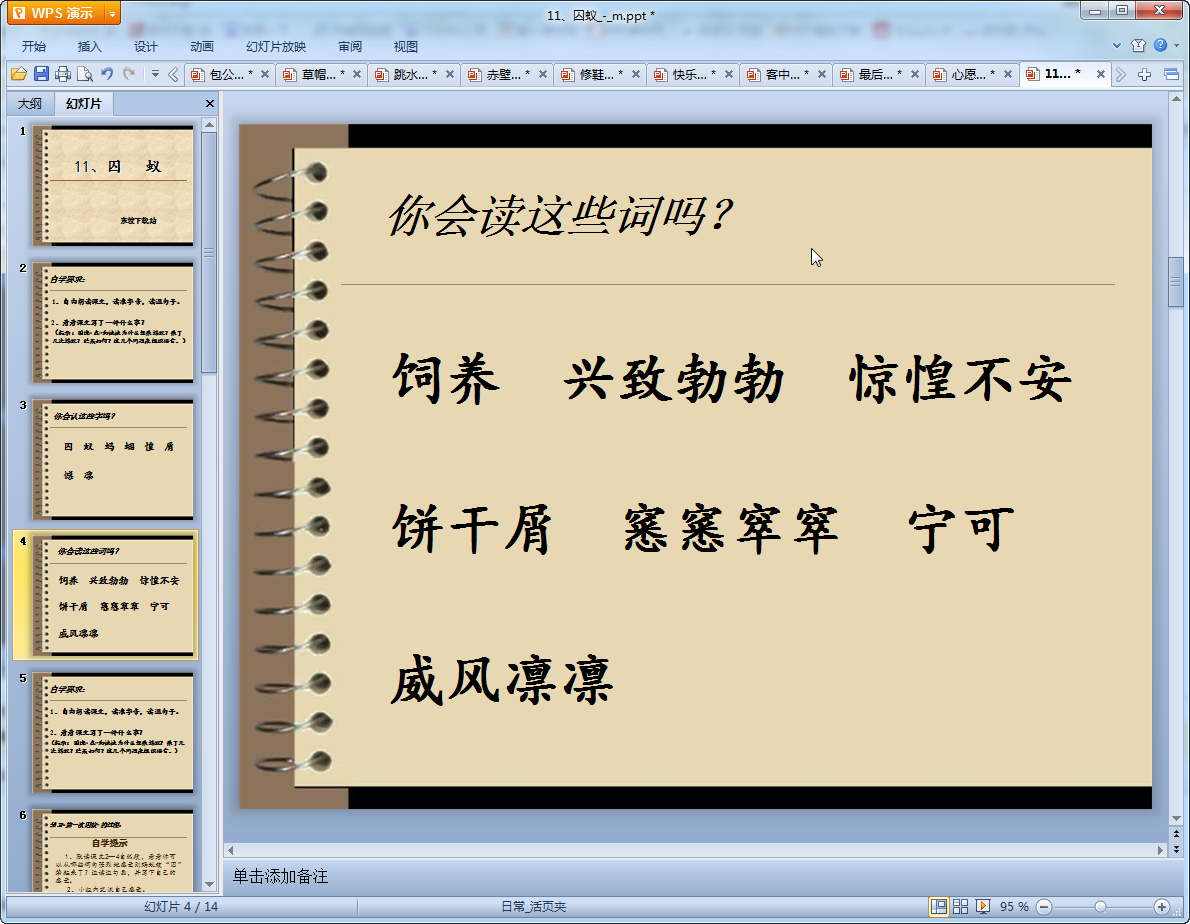Image resolution: width=1190 pixels, height=924 pixels.
Task: Collapse the ribbon with the chevron near help
Action: pos(1117,46)
